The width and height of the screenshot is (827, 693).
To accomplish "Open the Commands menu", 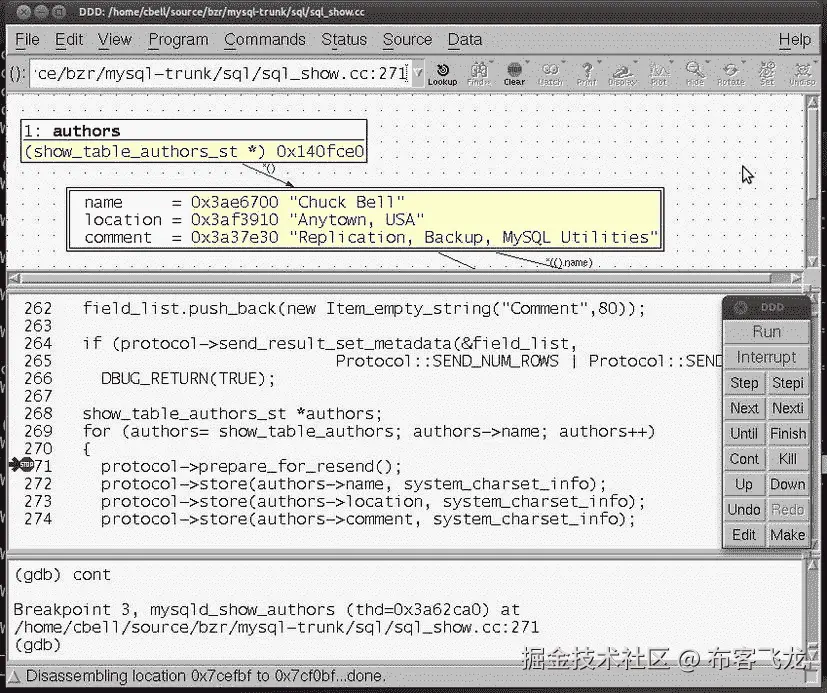I will (x=265, y=40).
